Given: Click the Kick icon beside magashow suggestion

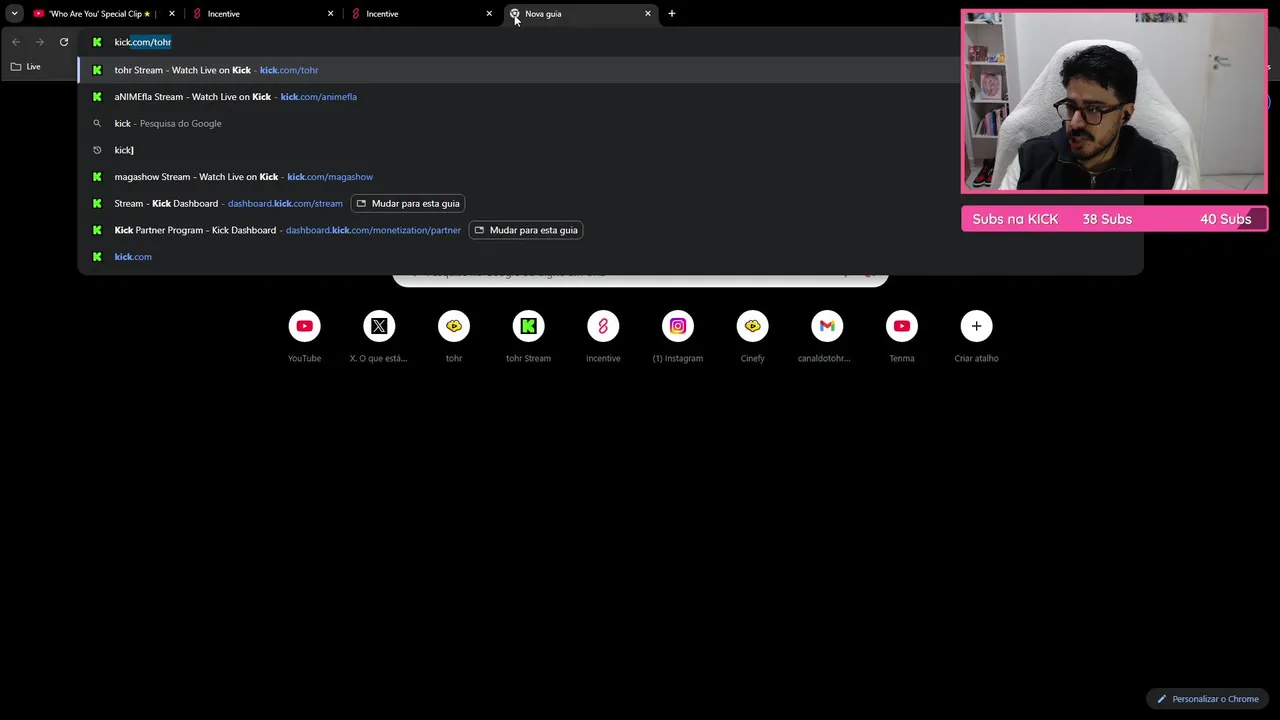Looking at the screenshot, I should tap(97, 177).
